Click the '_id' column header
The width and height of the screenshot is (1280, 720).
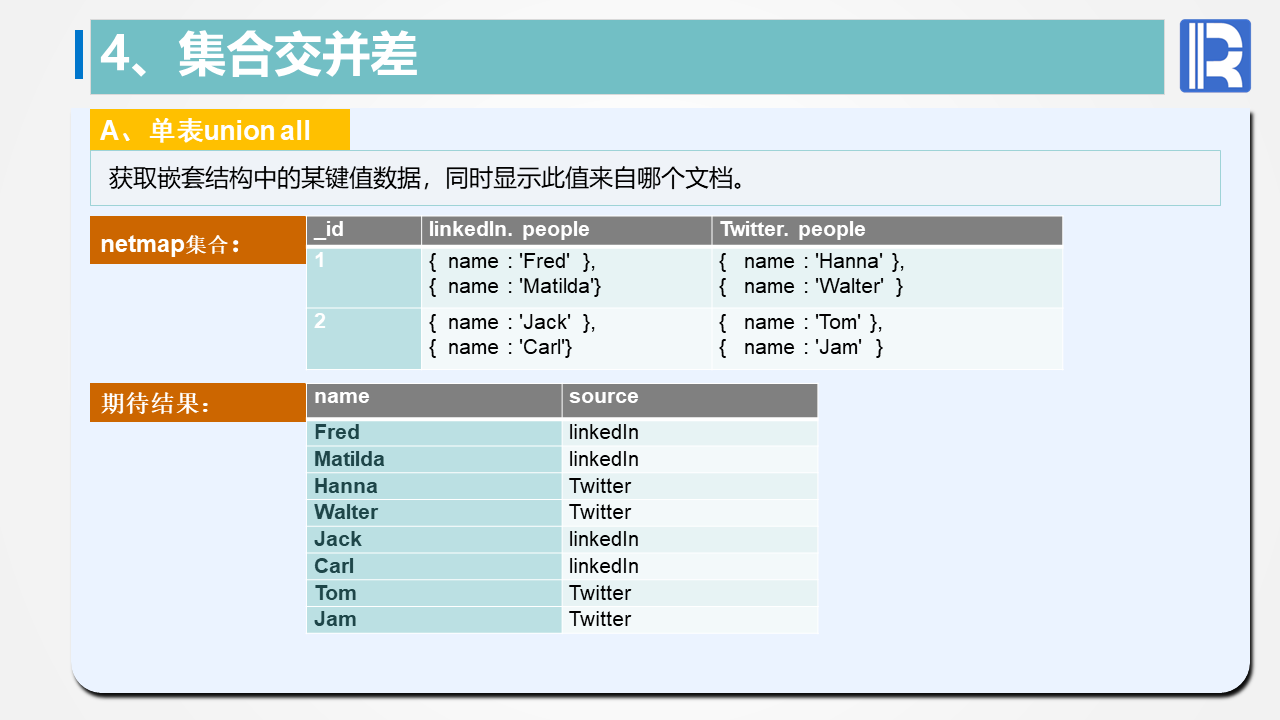pos(364,230)
